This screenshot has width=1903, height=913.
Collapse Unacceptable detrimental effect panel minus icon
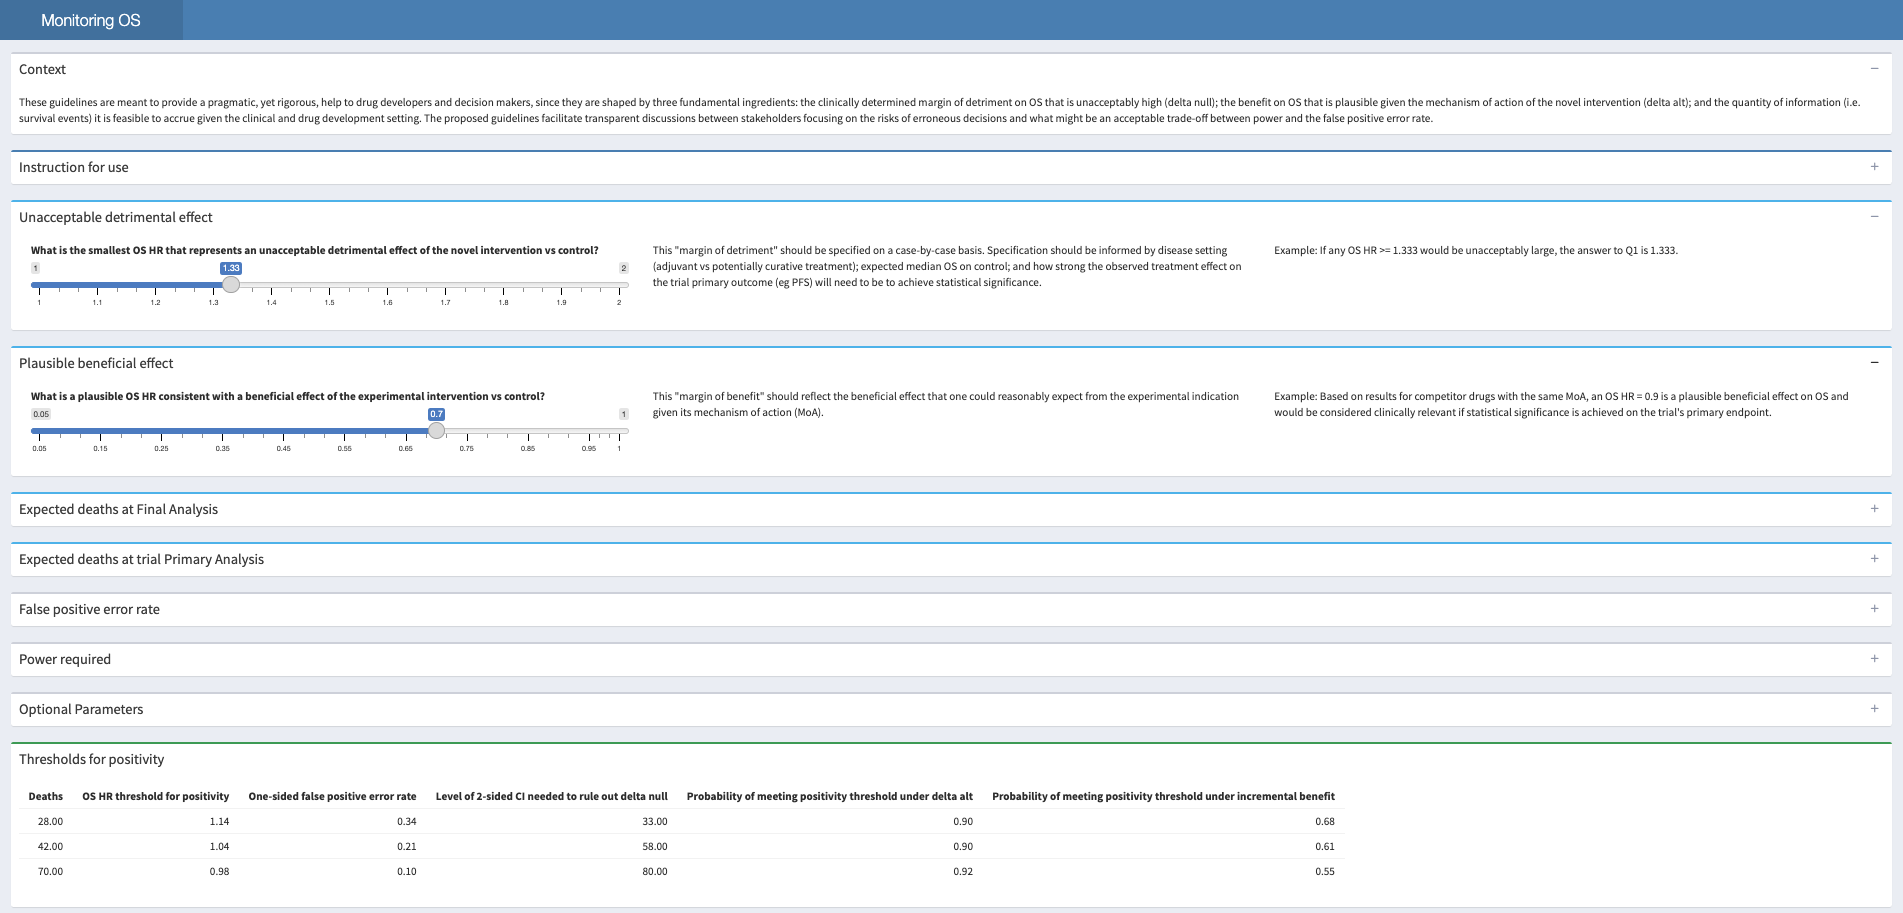pyautogui.click(x=1874, y=217)
